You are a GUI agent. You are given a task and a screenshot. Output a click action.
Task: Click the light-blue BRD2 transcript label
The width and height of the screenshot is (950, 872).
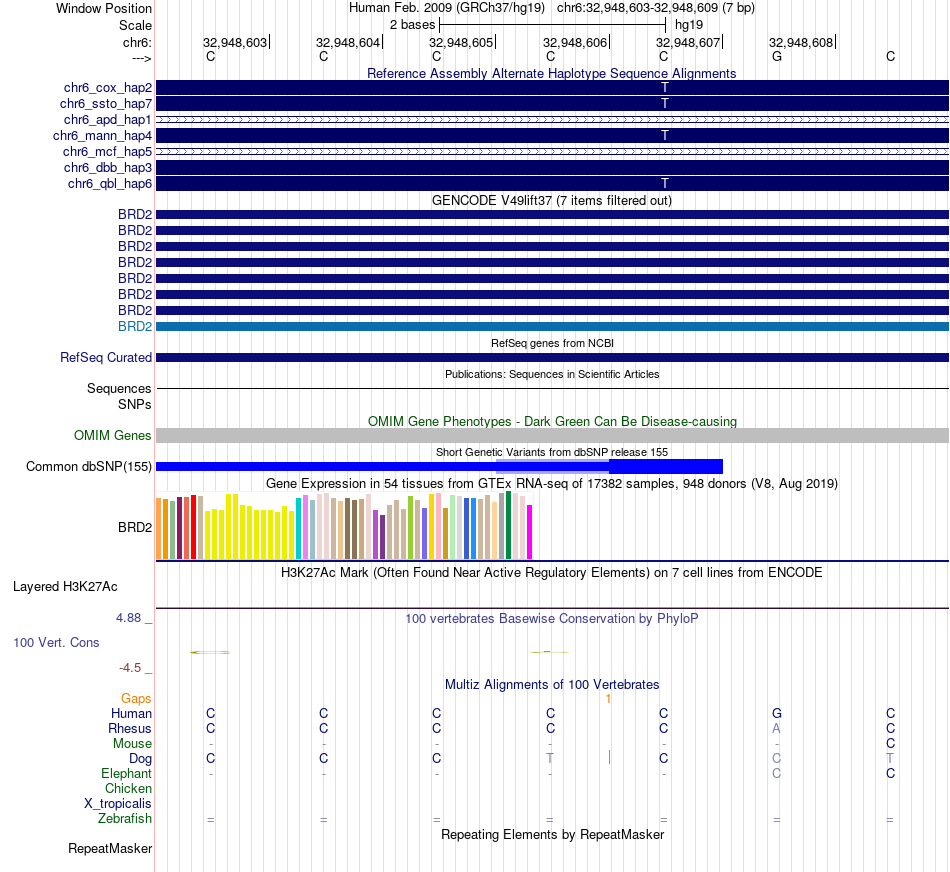point(135,326)
